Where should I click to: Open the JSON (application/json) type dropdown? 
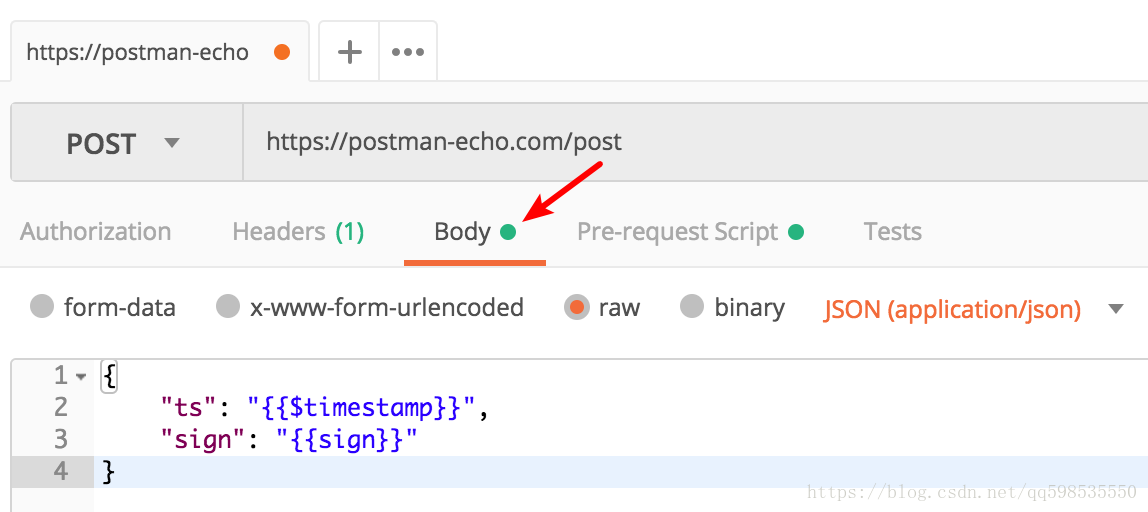[x=973, y=309]
